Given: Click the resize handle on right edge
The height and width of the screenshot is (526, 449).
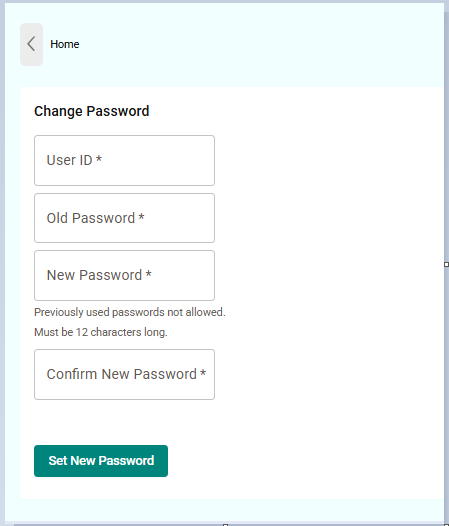Looking at the screenshot, I should tap(446, 265).
